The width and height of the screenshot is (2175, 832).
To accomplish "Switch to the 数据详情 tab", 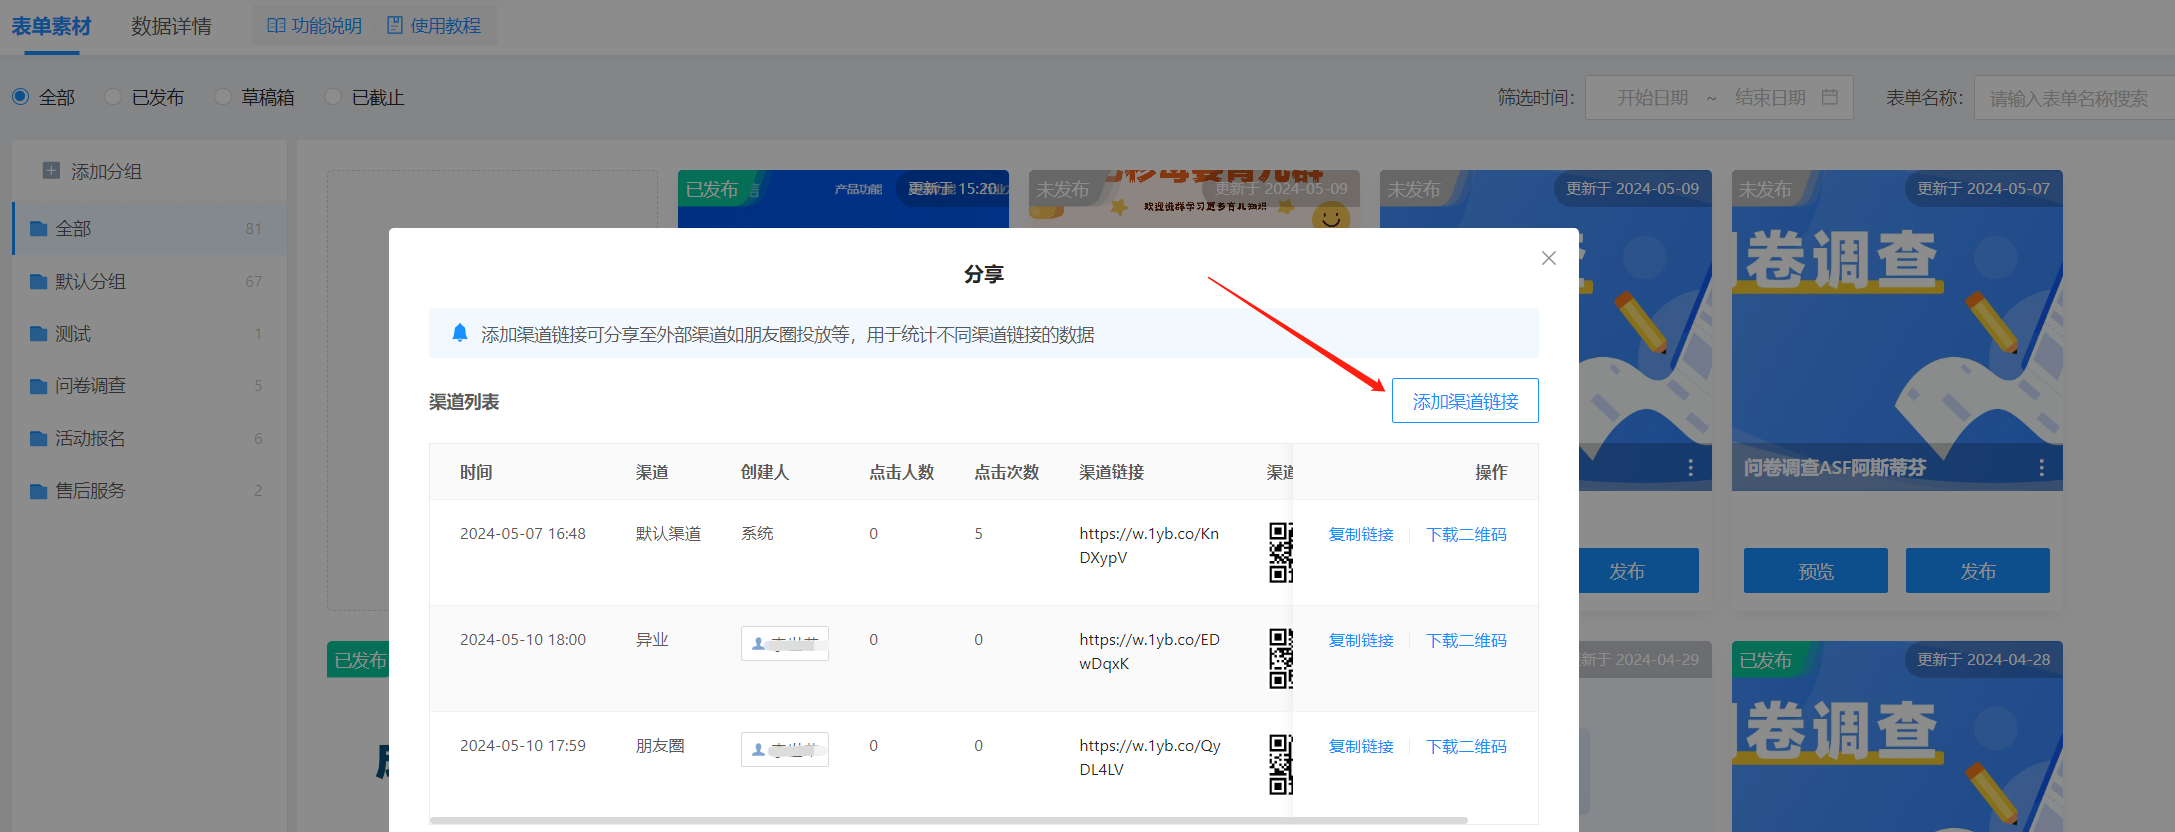I will point(171,26).
